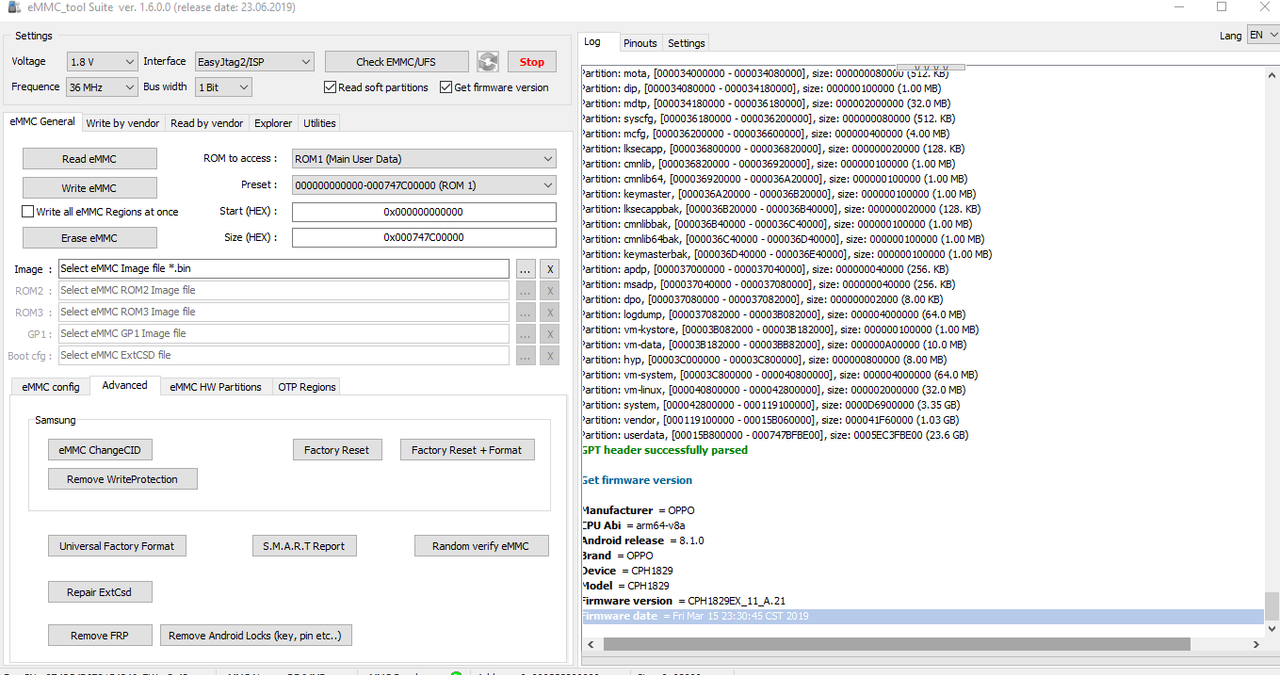
Task: Open the OTP Regions tab
Action: [307, 387]
